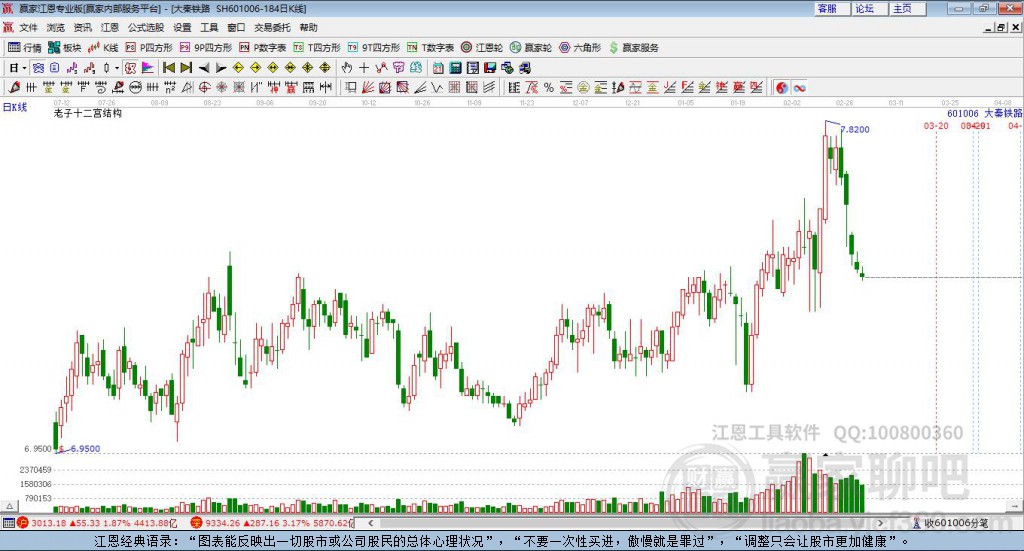Select the crosshair plus cursor tool
The height and width of the screenshot is (551, 1024).
[364, 68]
